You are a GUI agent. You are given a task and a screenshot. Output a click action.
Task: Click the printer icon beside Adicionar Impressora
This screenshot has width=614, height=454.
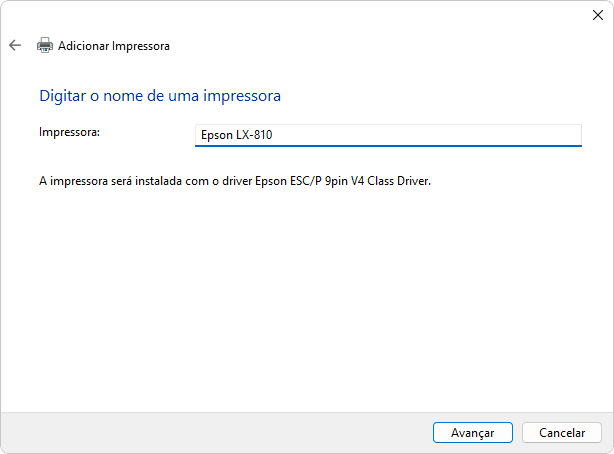tap(45, 45)
